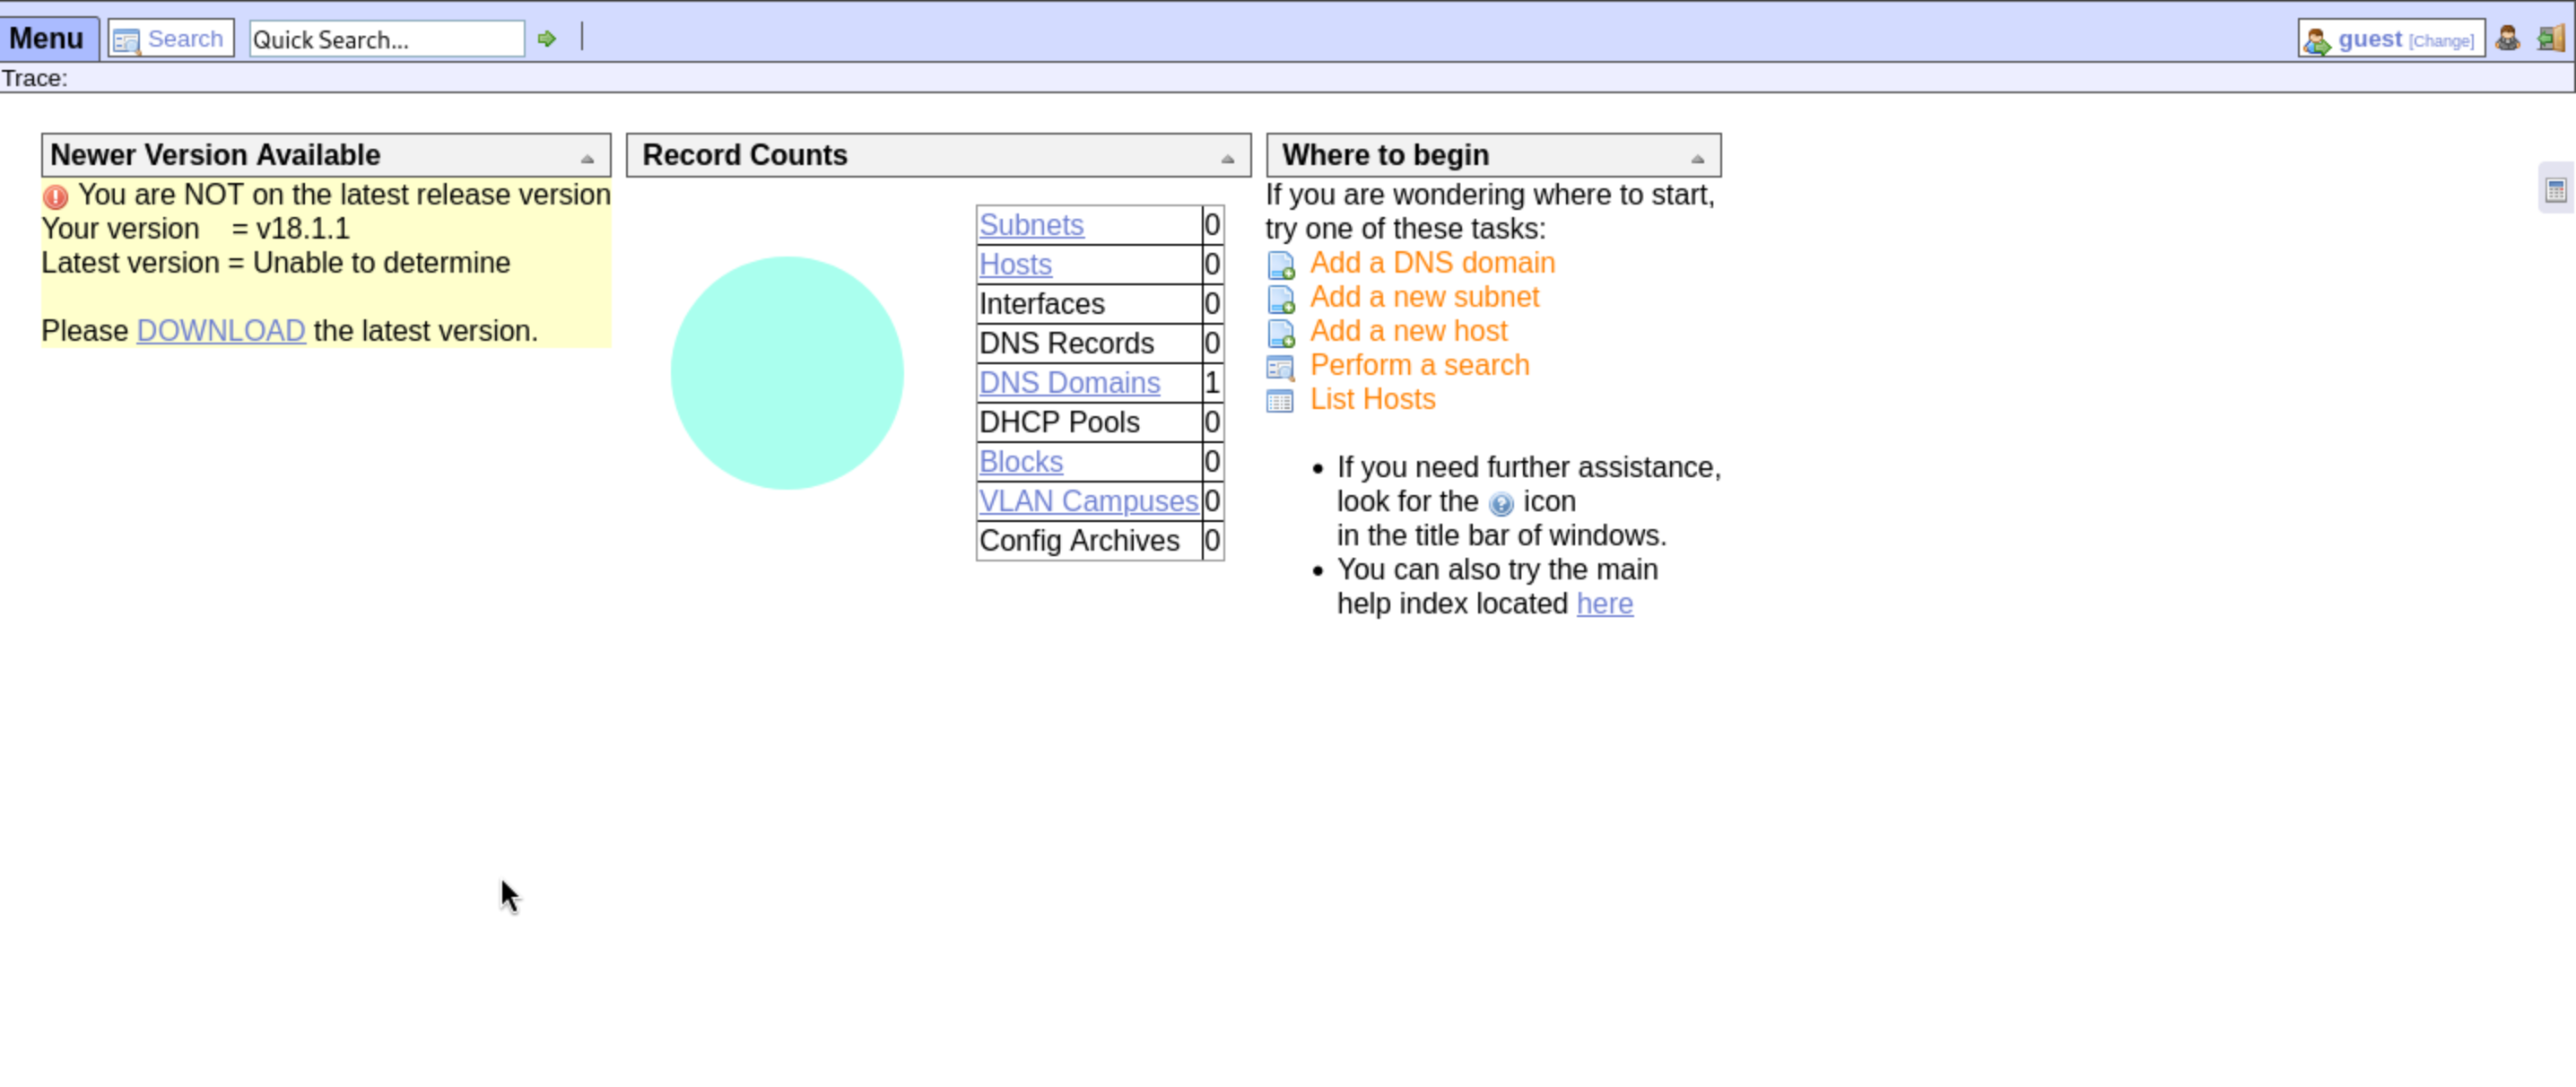The height and width of the screenshot is (1087, 2576).
Task: Click the Add a new host icon
Action: click(1281, 334)
